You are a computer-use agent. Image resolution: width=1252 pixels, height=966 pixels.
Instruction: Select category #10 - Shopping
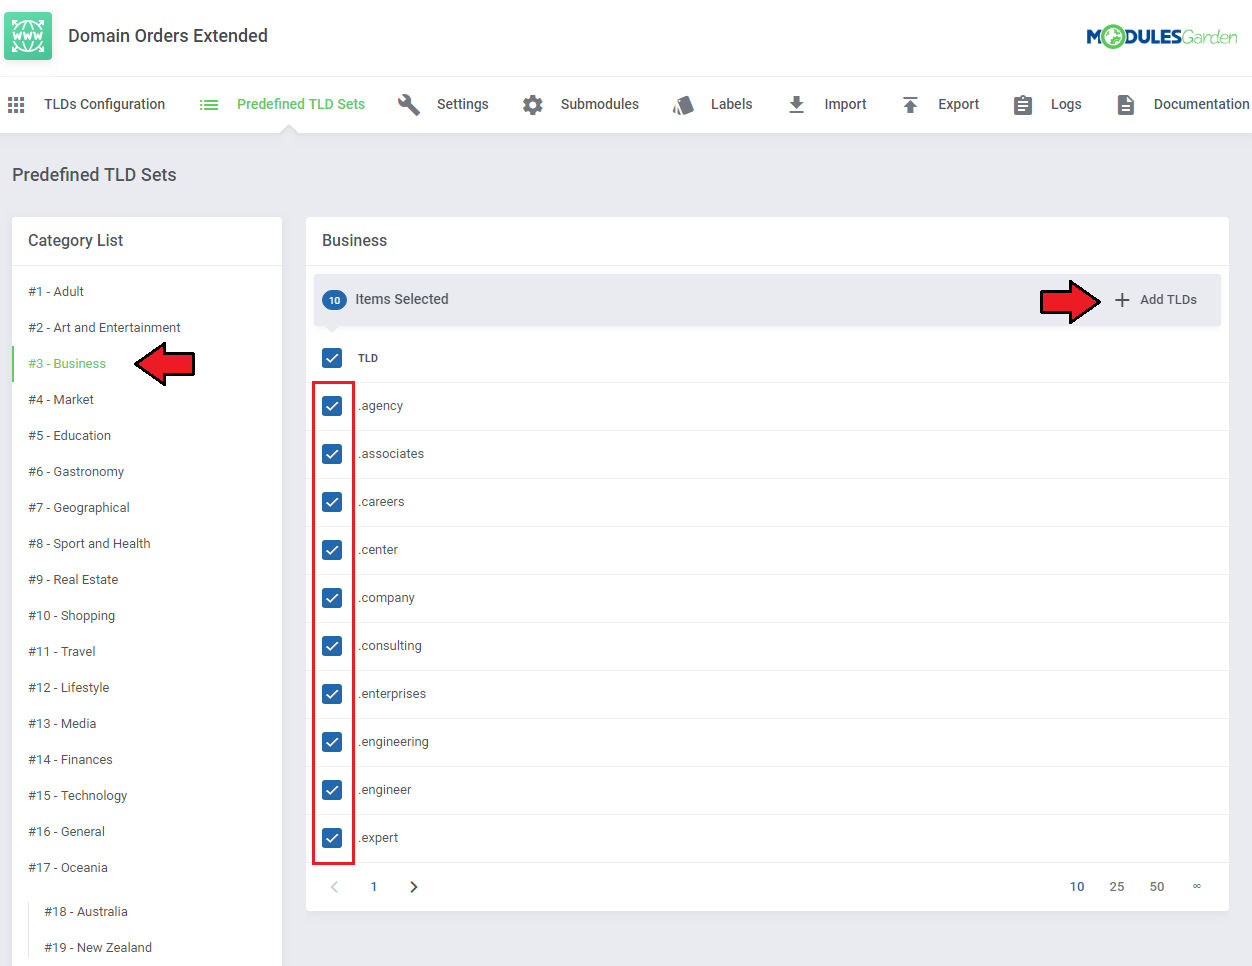point(71,616)
